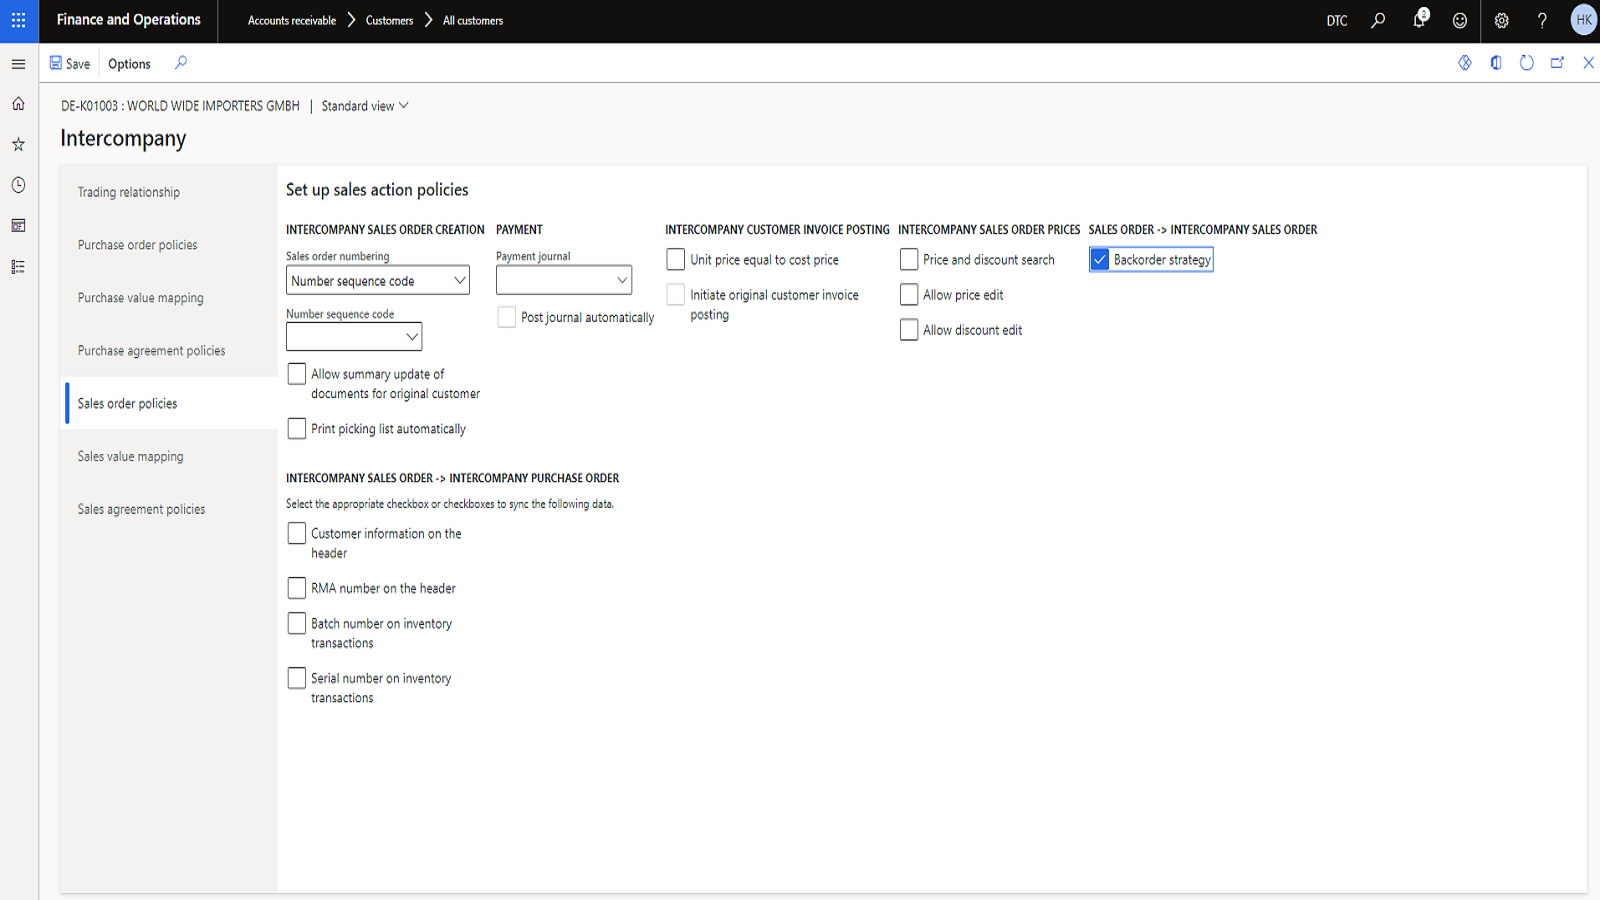The image size is (1600, 900).
Task: Tick RMA number on the header
Action: [x=297, y=588]
